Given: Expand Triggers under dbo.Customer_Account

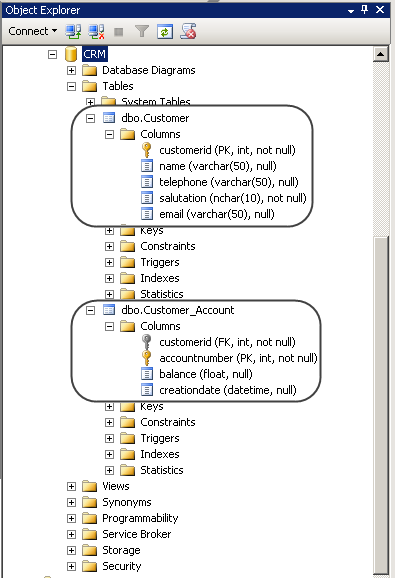Looking at the screenshot, I should point(109,439).
